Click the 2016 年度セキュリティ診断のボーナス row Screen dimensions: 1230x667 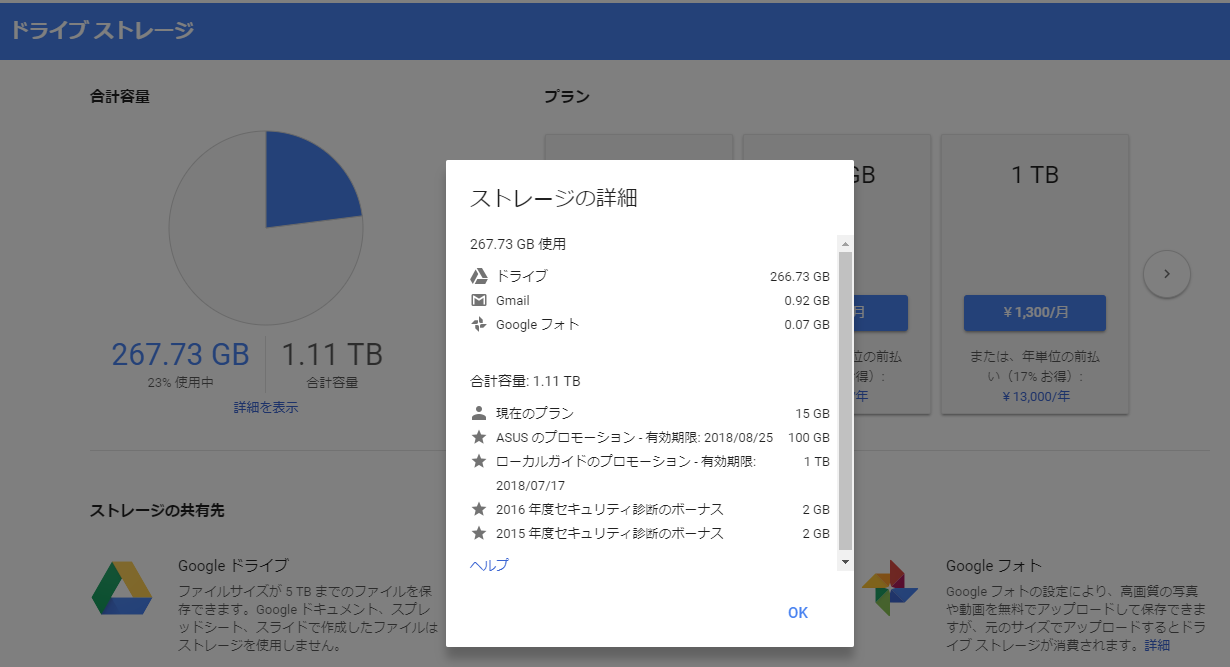pyautogui.click(x=650, y=509)
